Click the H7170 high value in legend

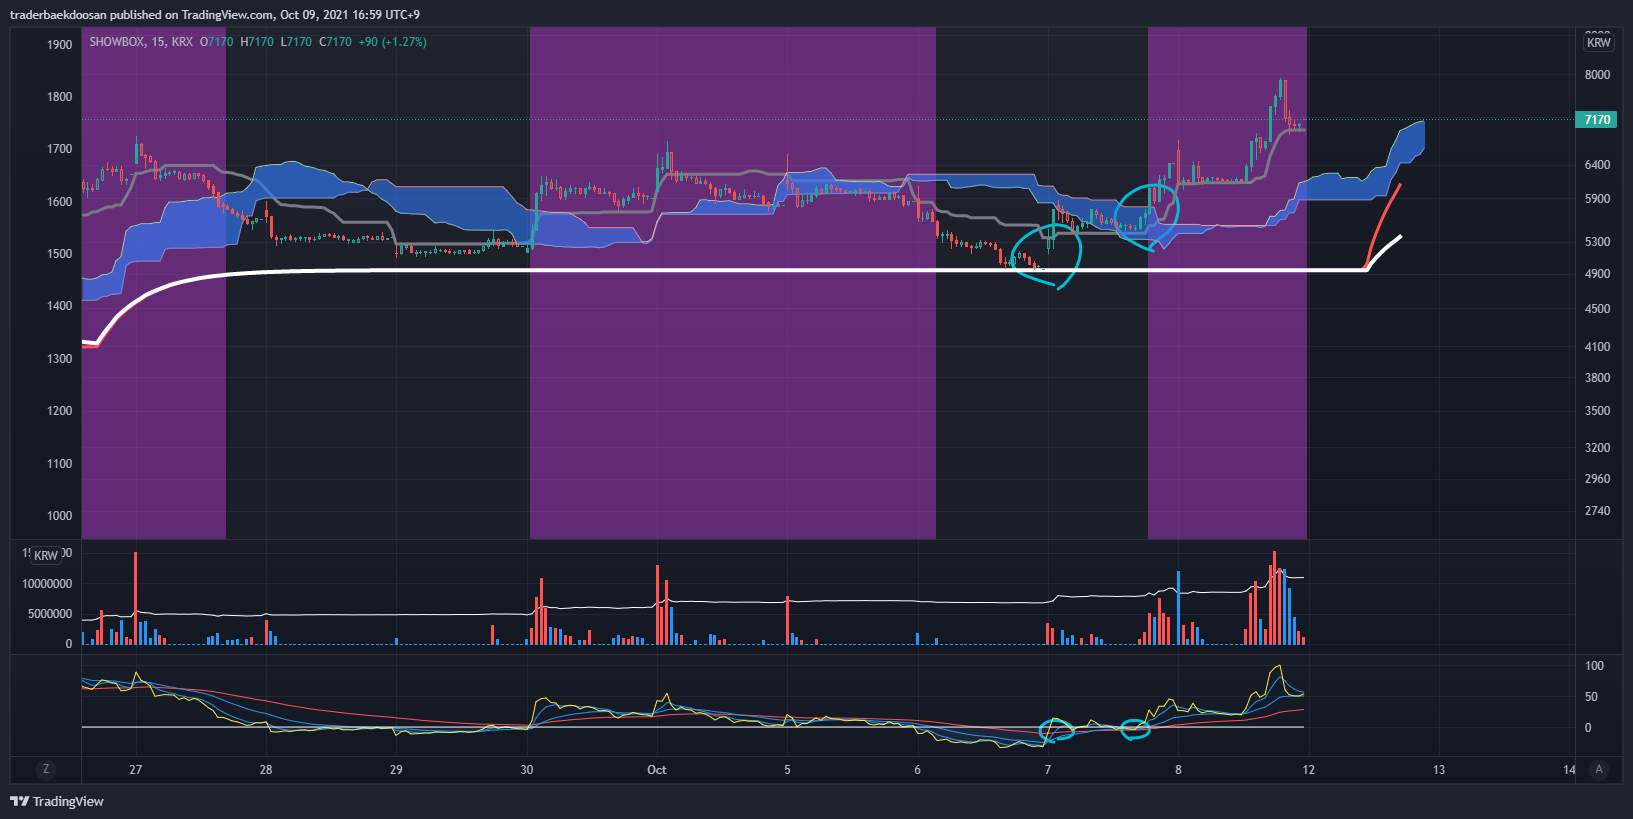tap(257, 42)
